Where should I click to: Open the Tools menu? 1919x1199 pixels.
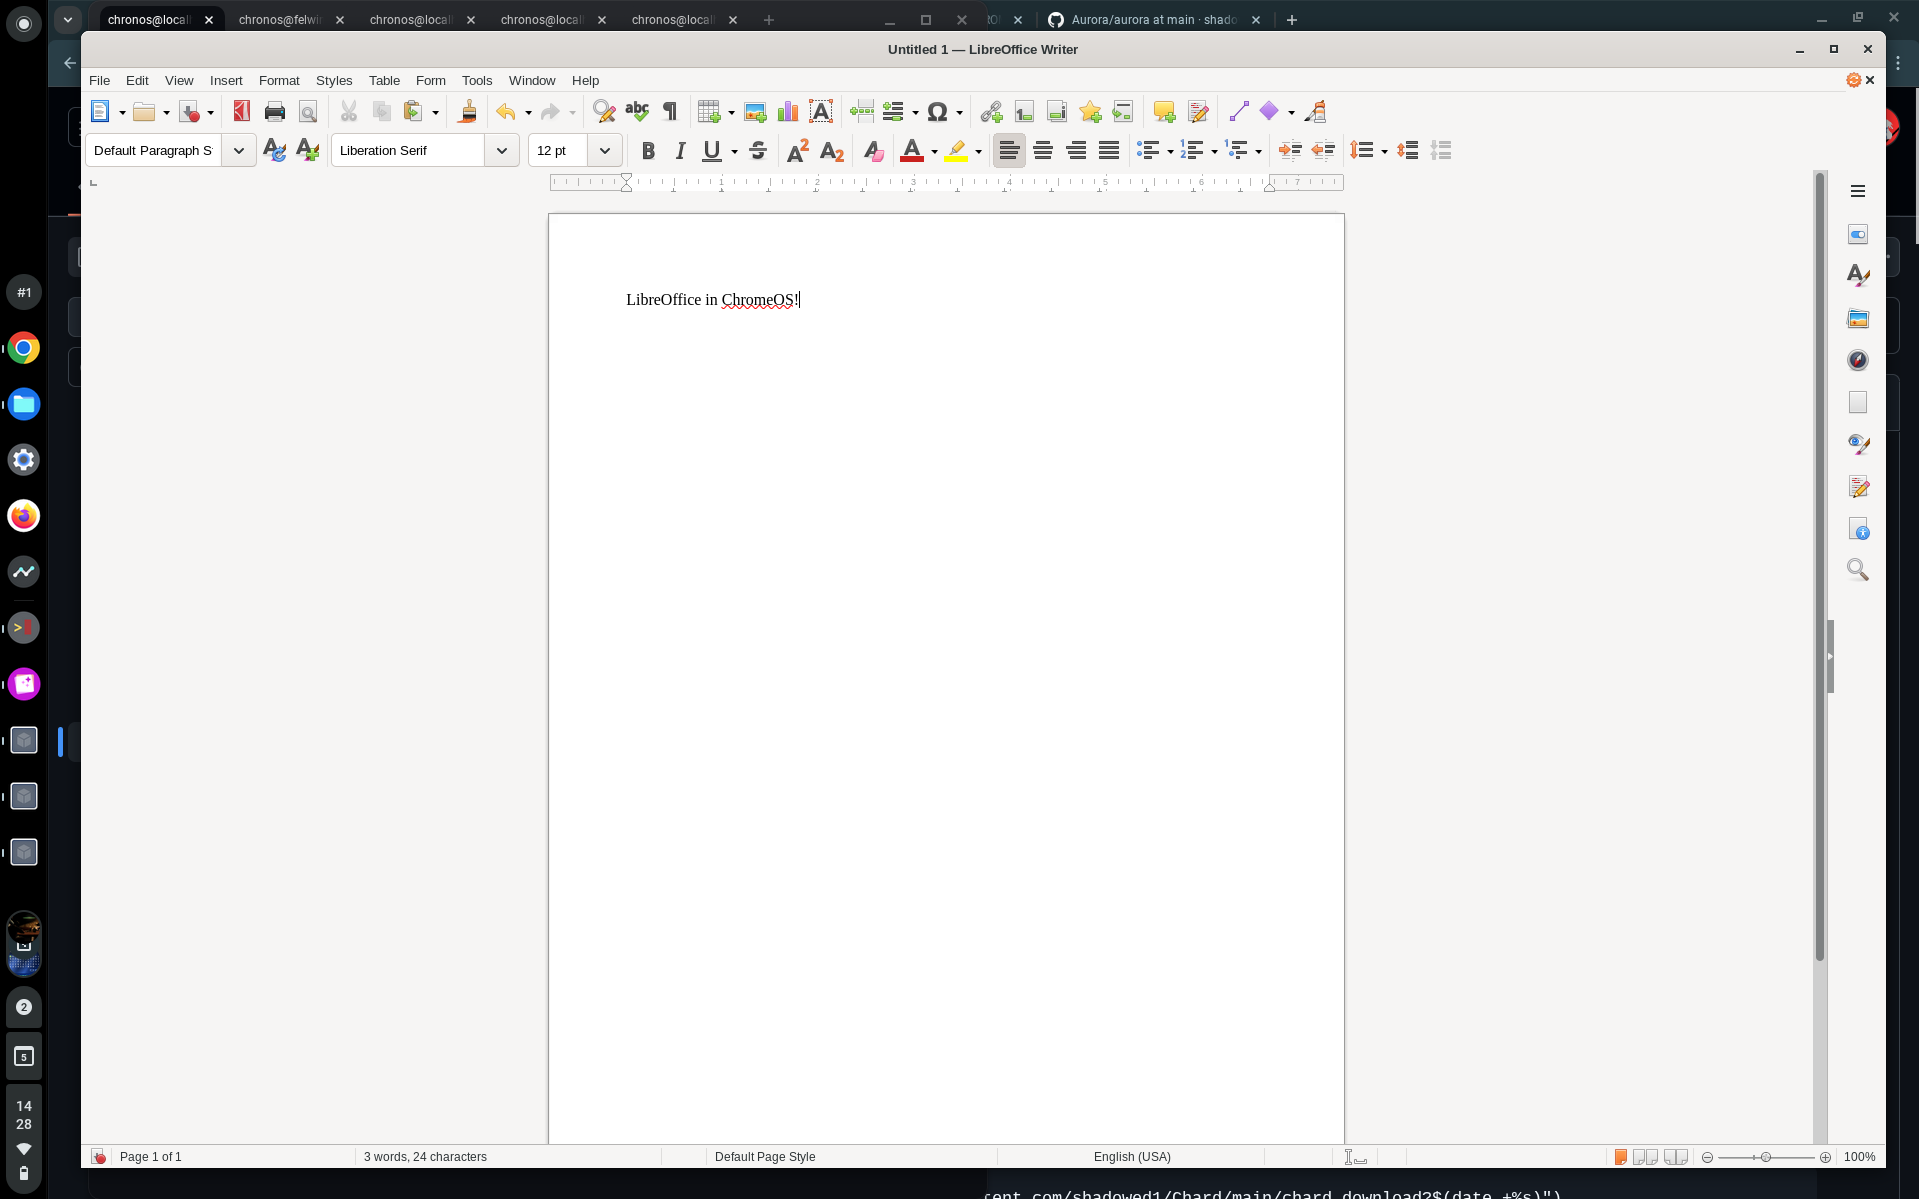[477, 80]
